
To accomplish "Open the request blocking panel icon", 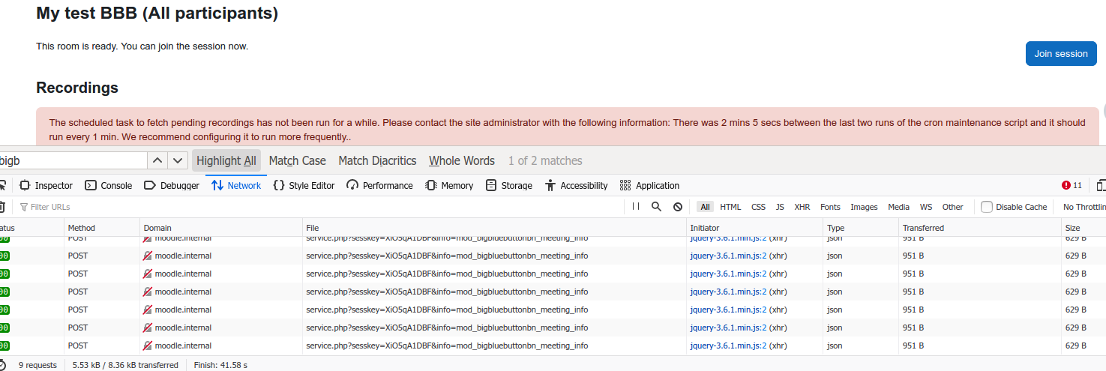I will coord(677,207).
